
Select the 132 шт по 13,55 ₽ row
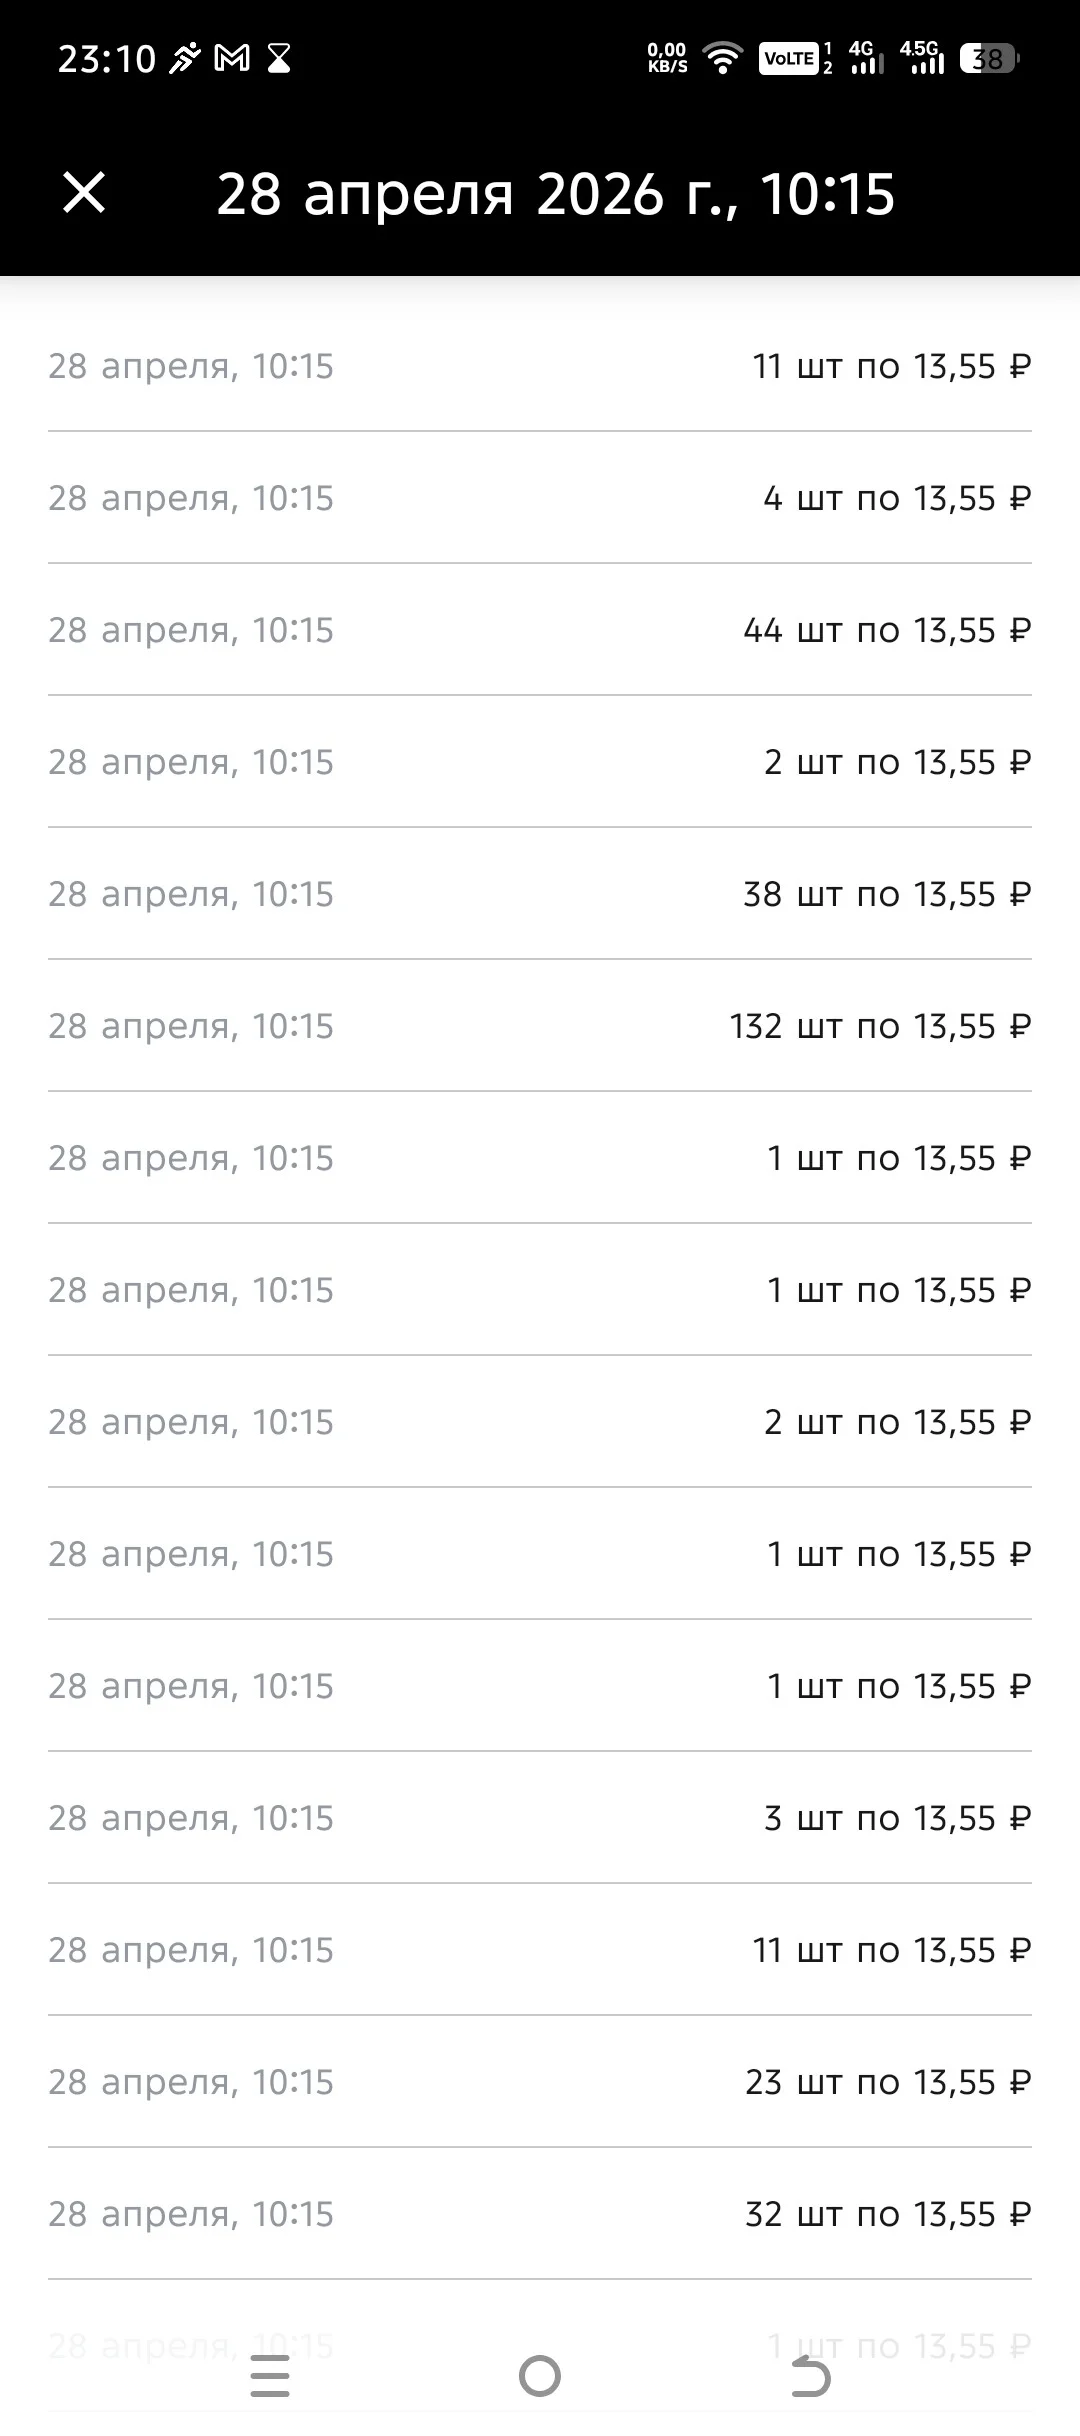coord(540,1026)
